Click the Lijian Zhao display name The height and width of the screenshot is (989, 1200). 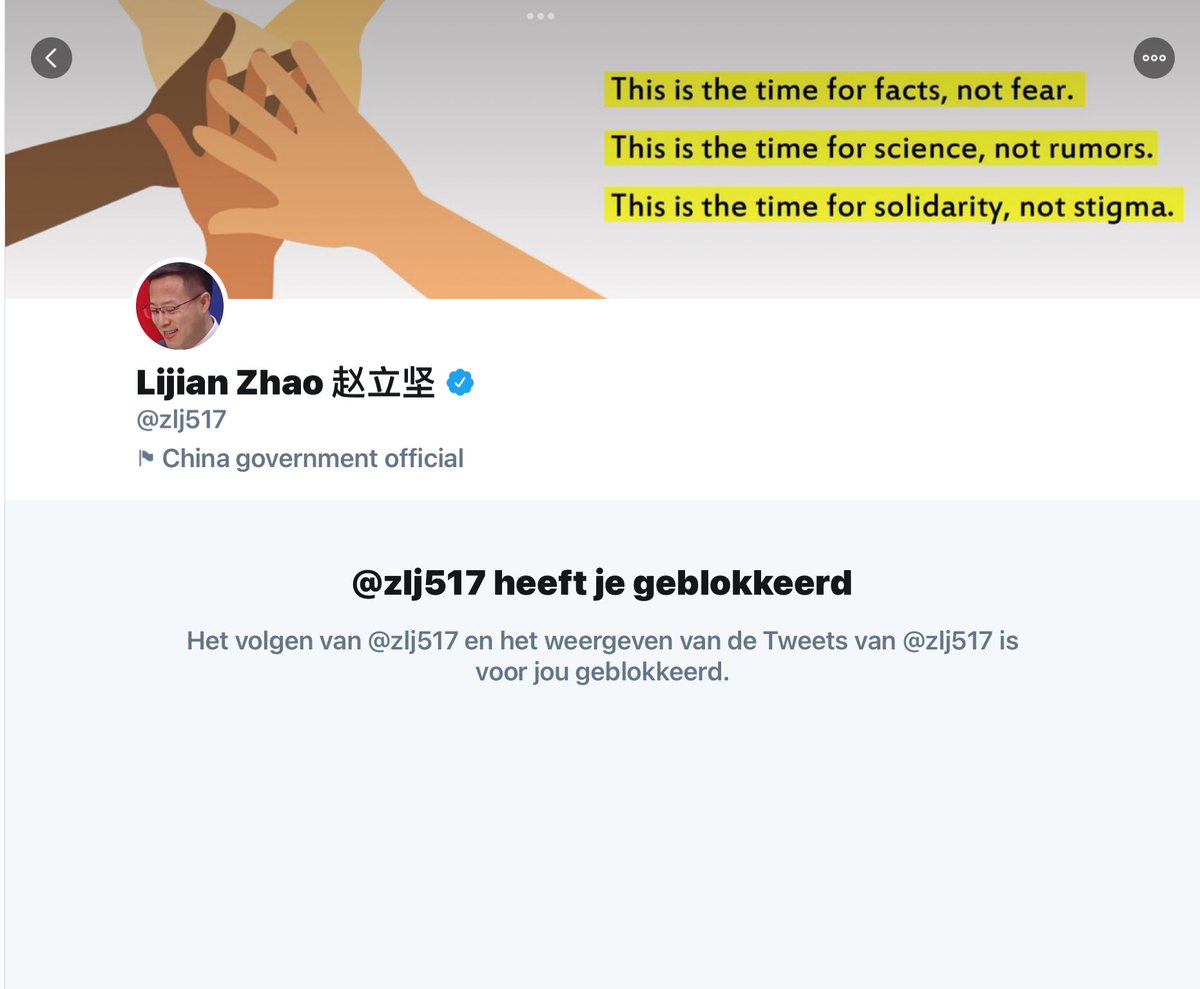pyautogui.click(x=230, y=382)
